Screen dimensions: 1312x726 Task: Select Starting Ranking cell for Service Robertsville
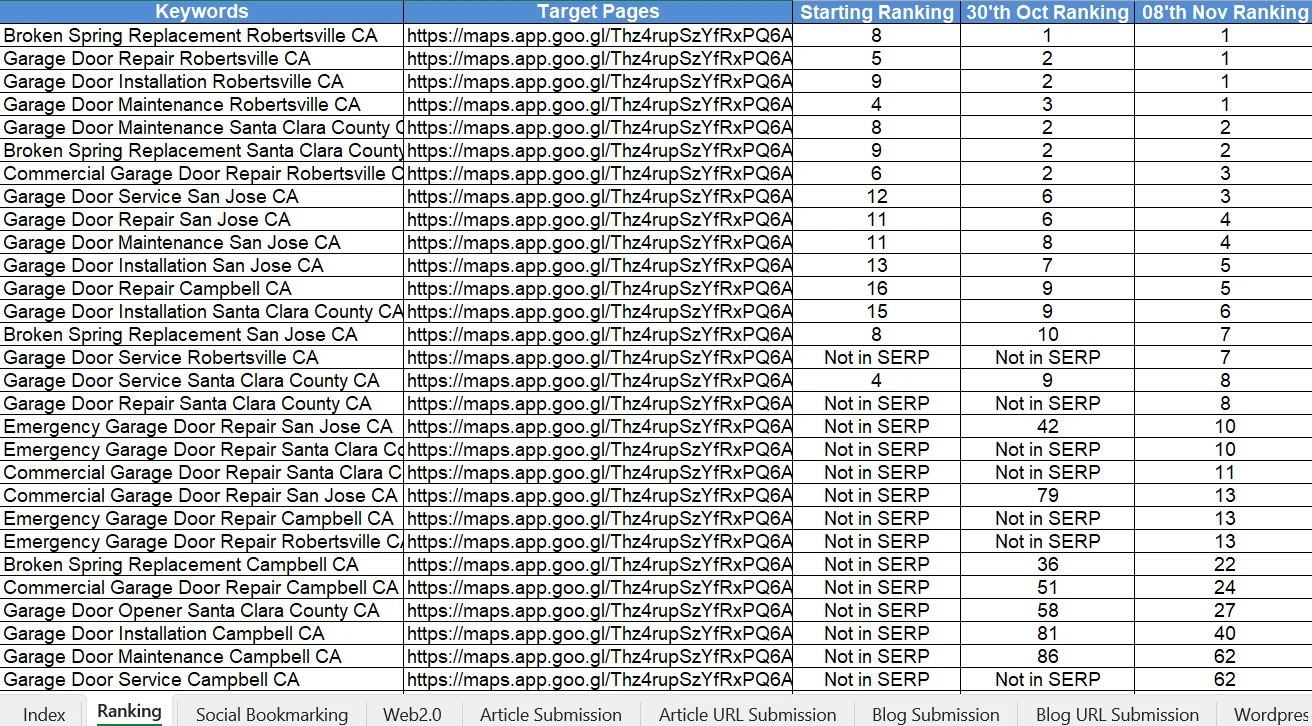[x=877, y=357]
